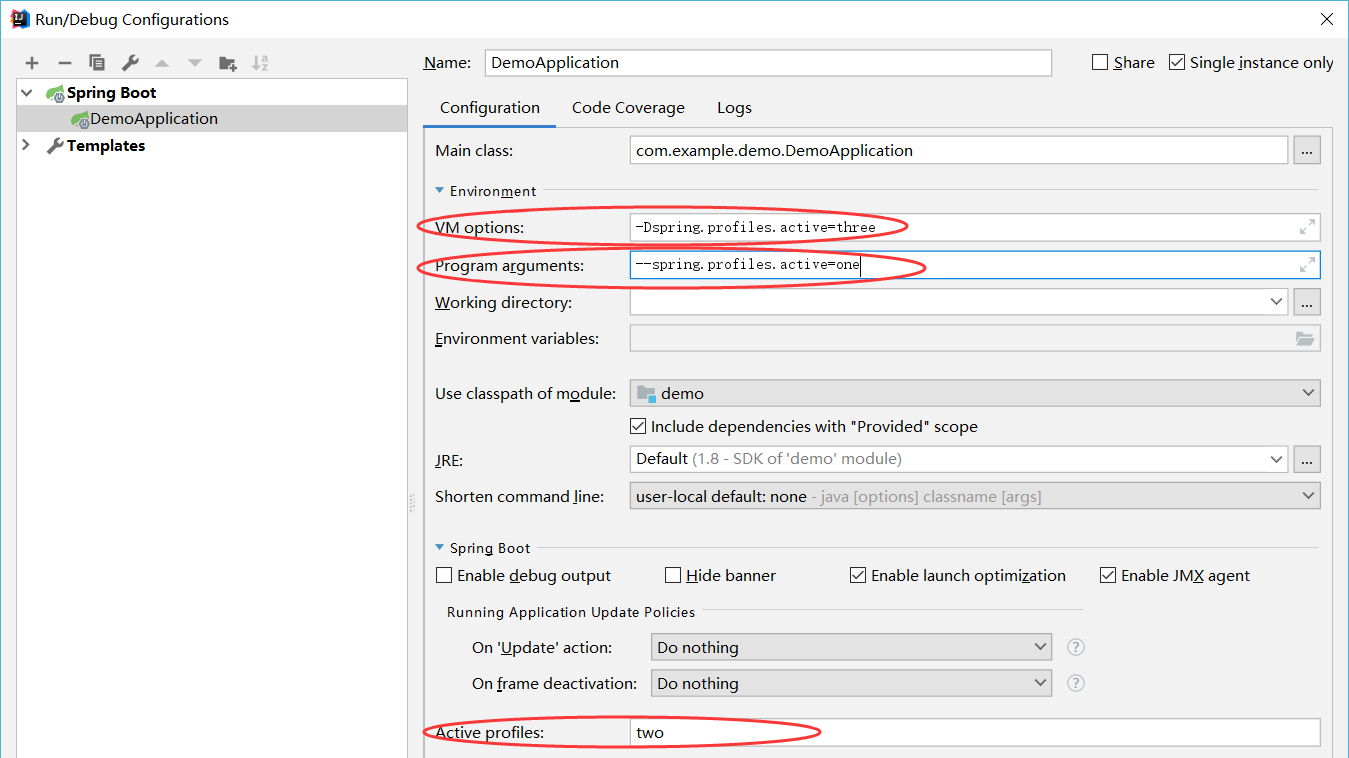Image resolution: width=1349 pixels, height=758 pixels.
Task: Toggle Single instance only checkbox
Action: pyautogui.click(x=1177, y=63)
